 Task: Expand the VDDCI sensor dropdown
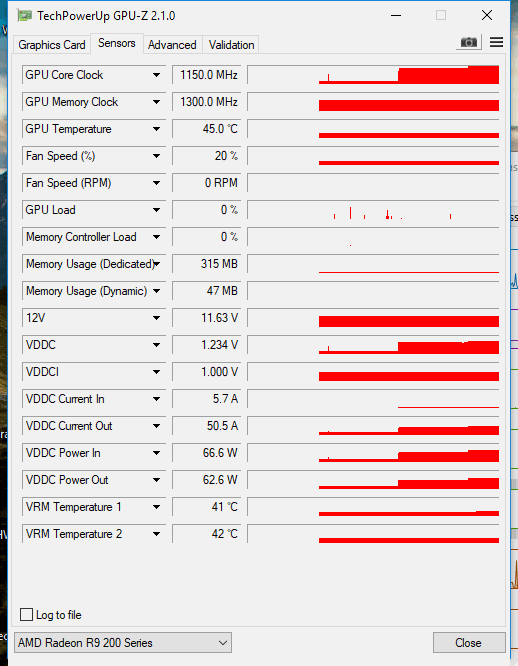point(156,372)
